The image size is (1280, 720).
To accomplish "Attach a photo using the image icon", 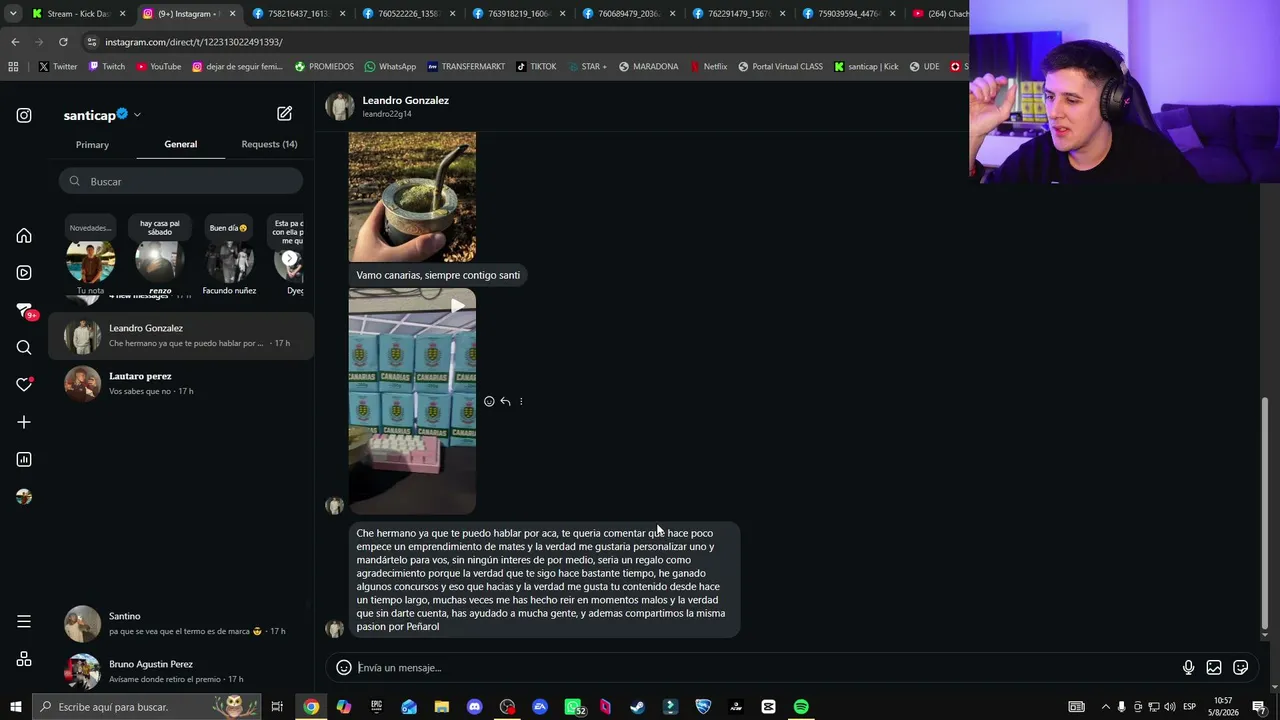I will click(x=1214, y=667).
